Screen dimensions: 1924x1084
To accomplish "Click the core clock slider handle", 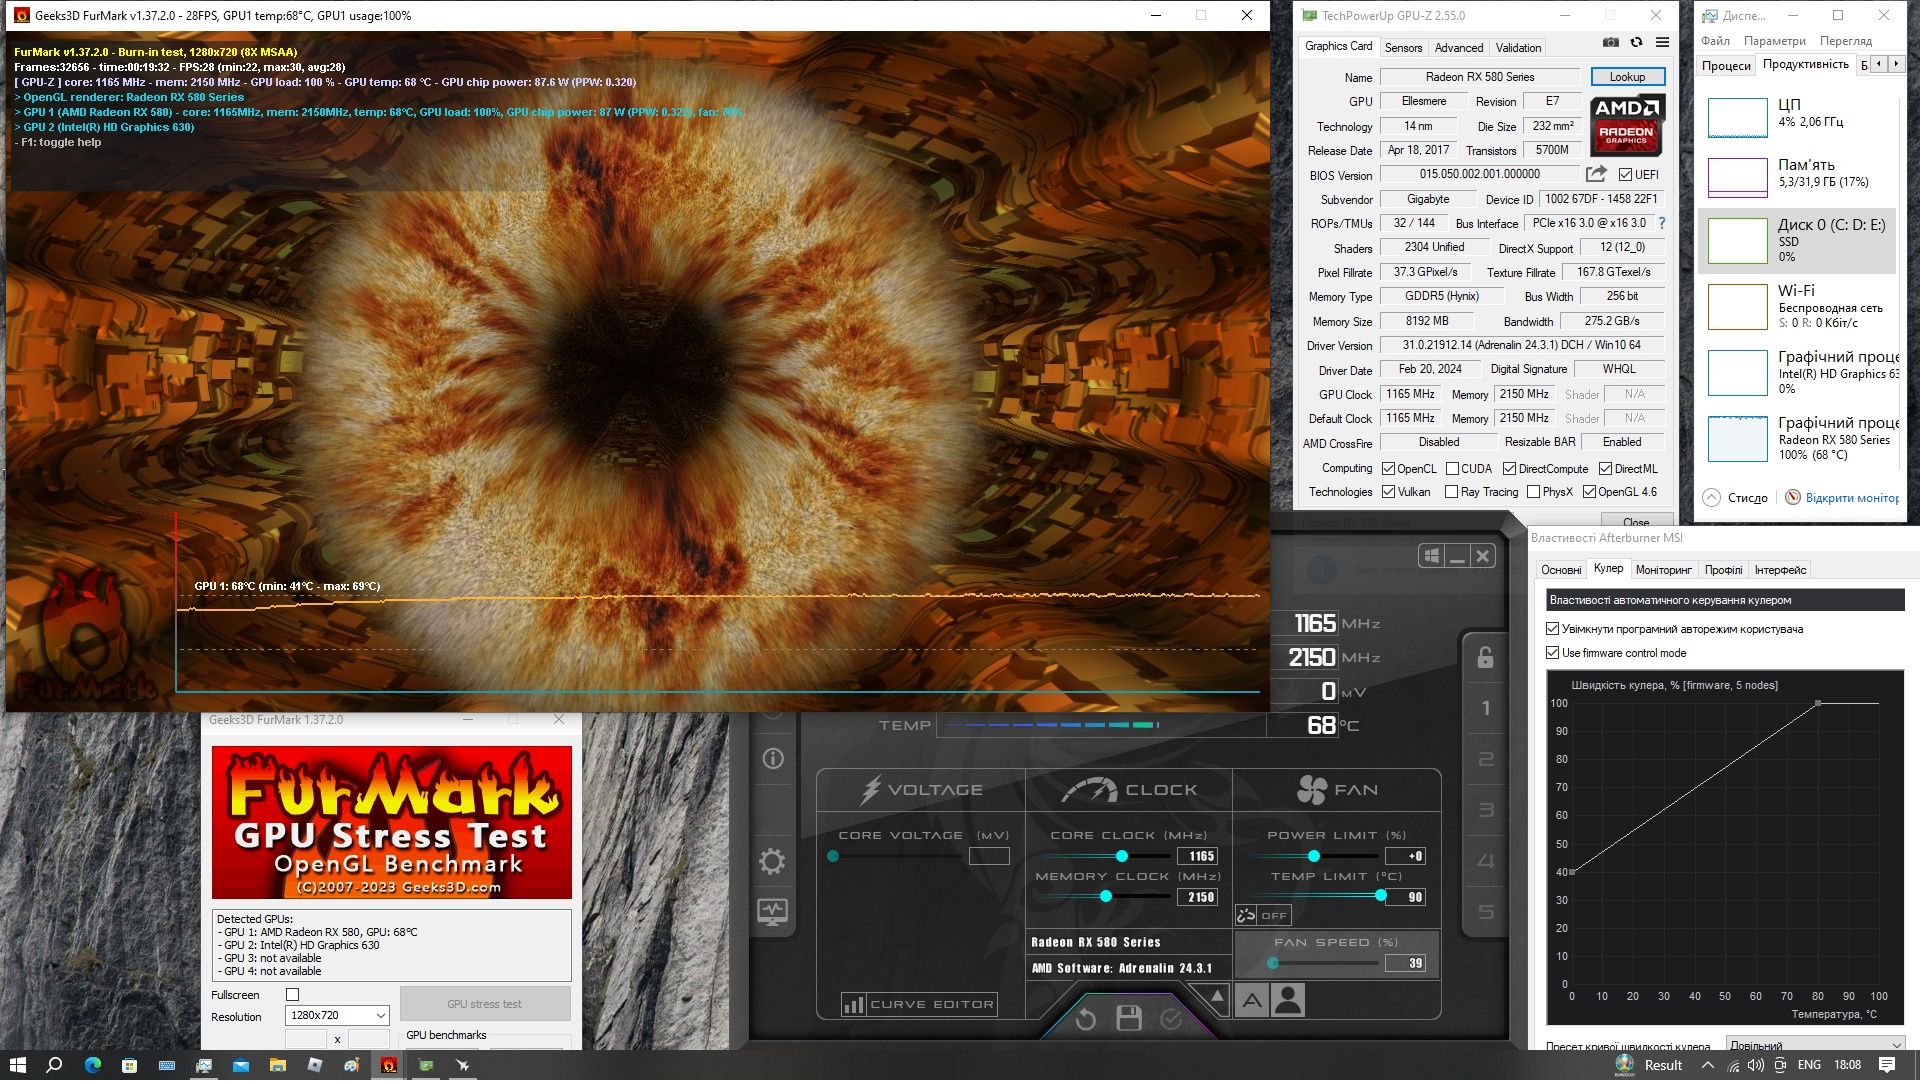I will pos(1124,858).
